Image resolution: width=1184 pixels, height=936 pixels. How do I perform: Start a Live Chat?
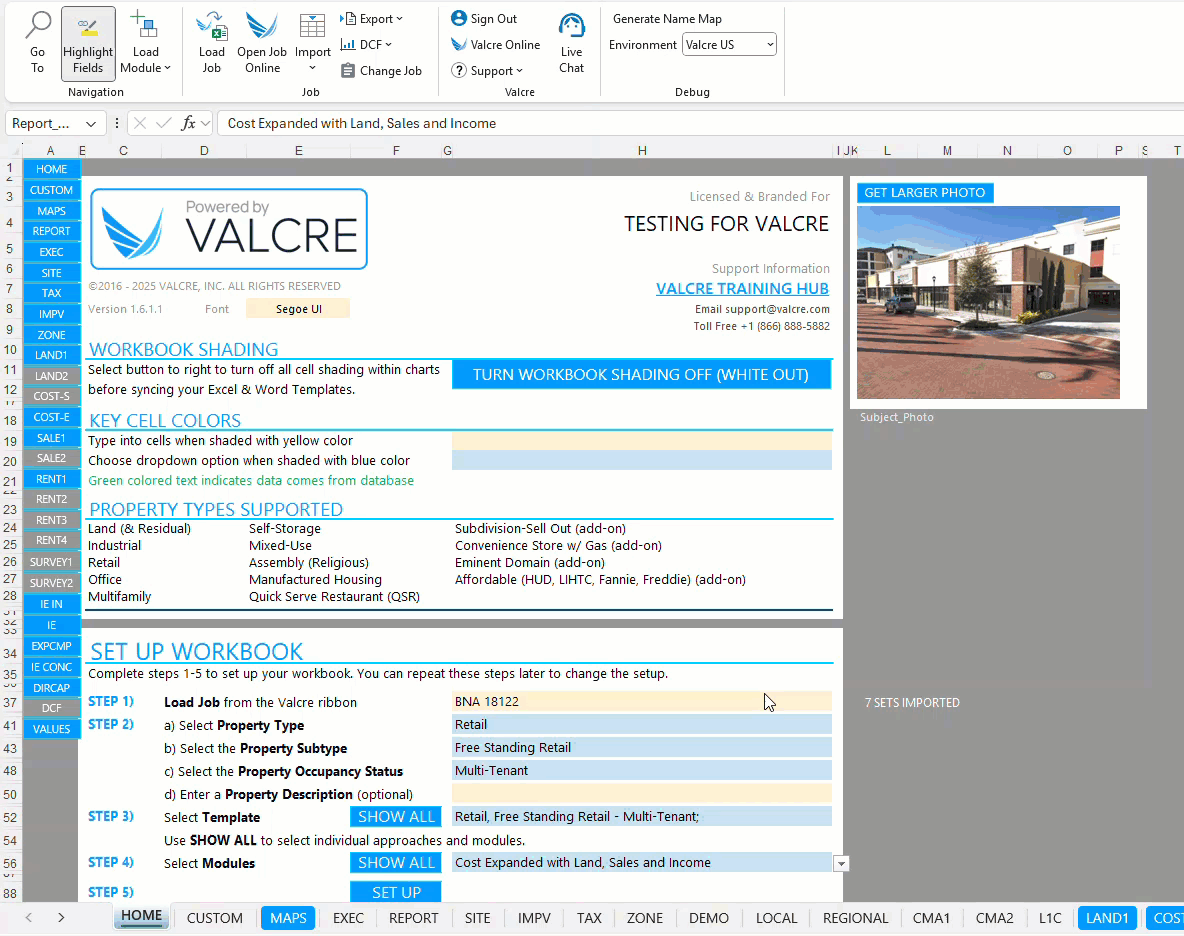[572, 43]
